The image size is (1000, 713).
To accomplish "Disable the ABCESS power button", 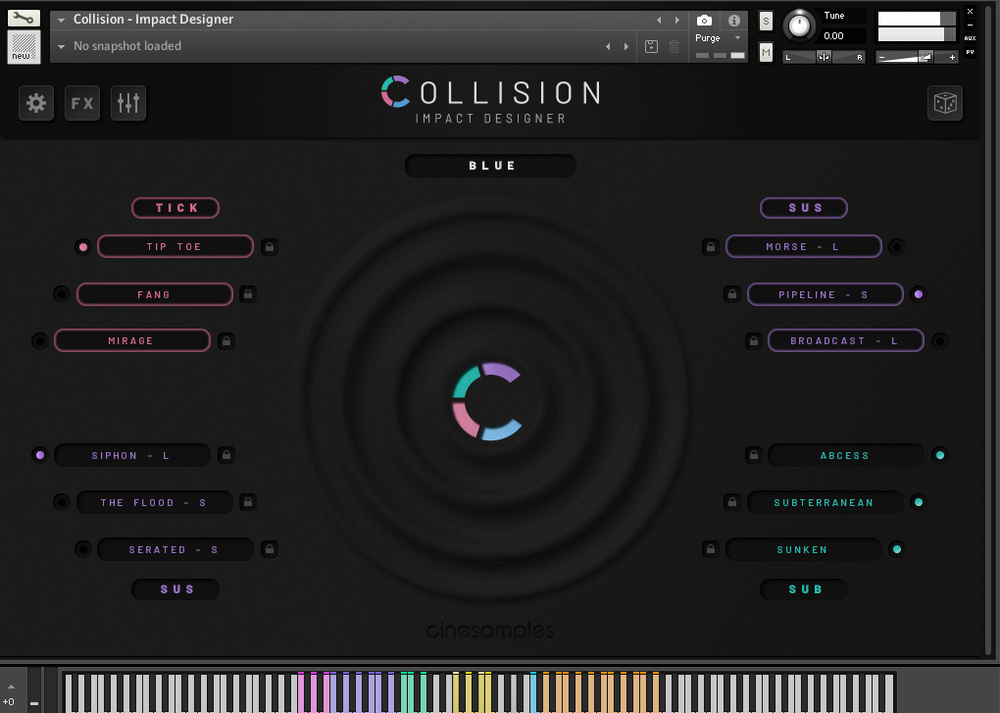I will click(939, 455).
